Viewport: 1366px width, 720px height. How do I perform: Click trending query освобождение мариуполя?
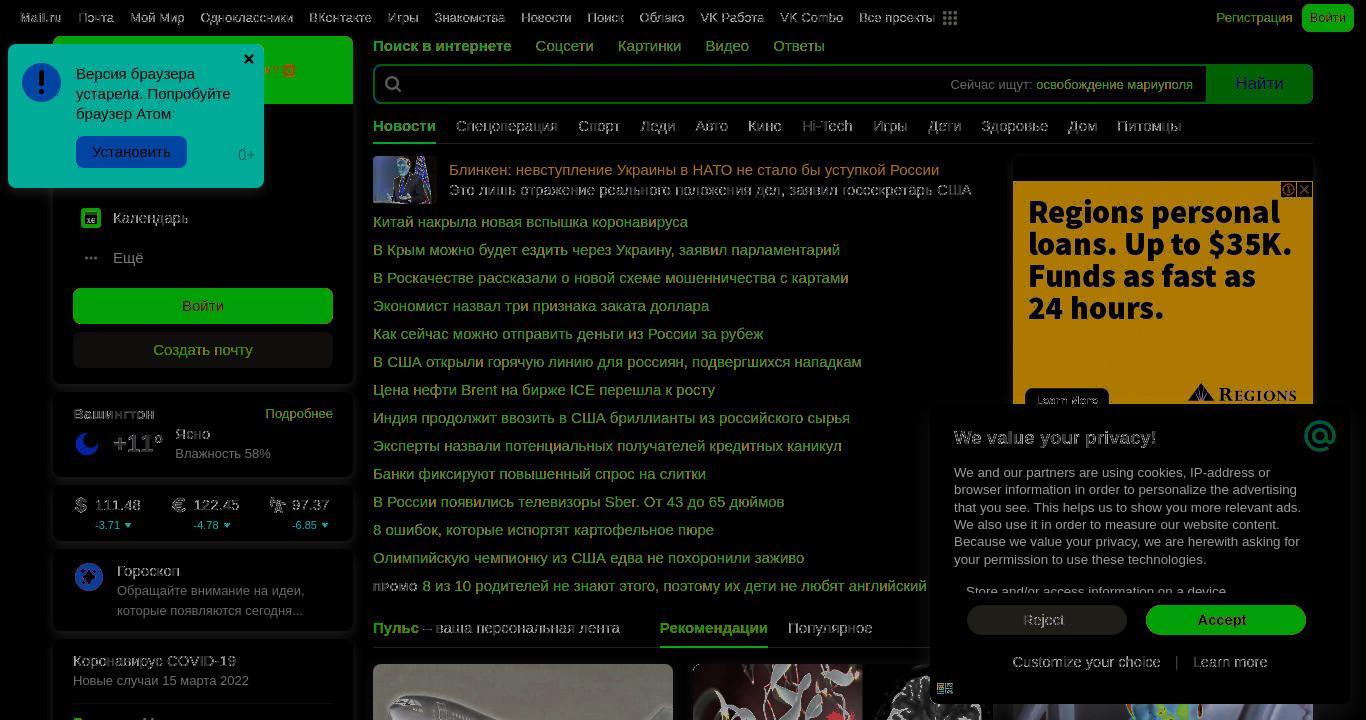point(1114,85)
